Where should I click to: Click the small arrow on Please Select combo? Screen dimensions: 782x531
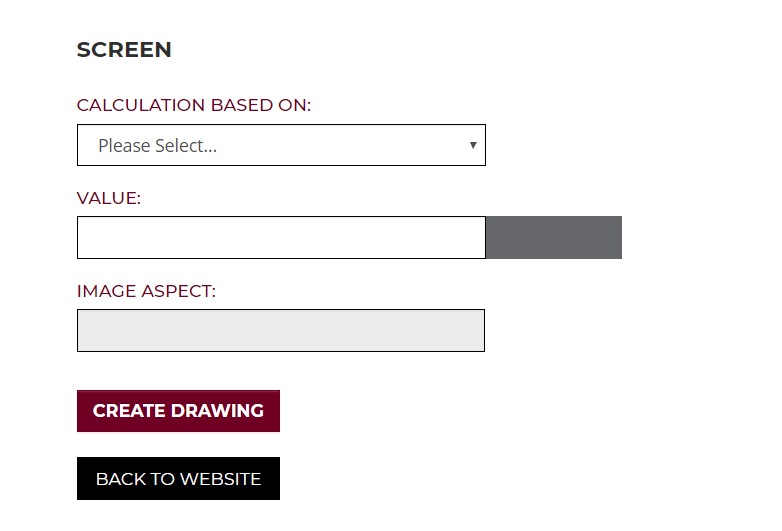click(473, 145)
